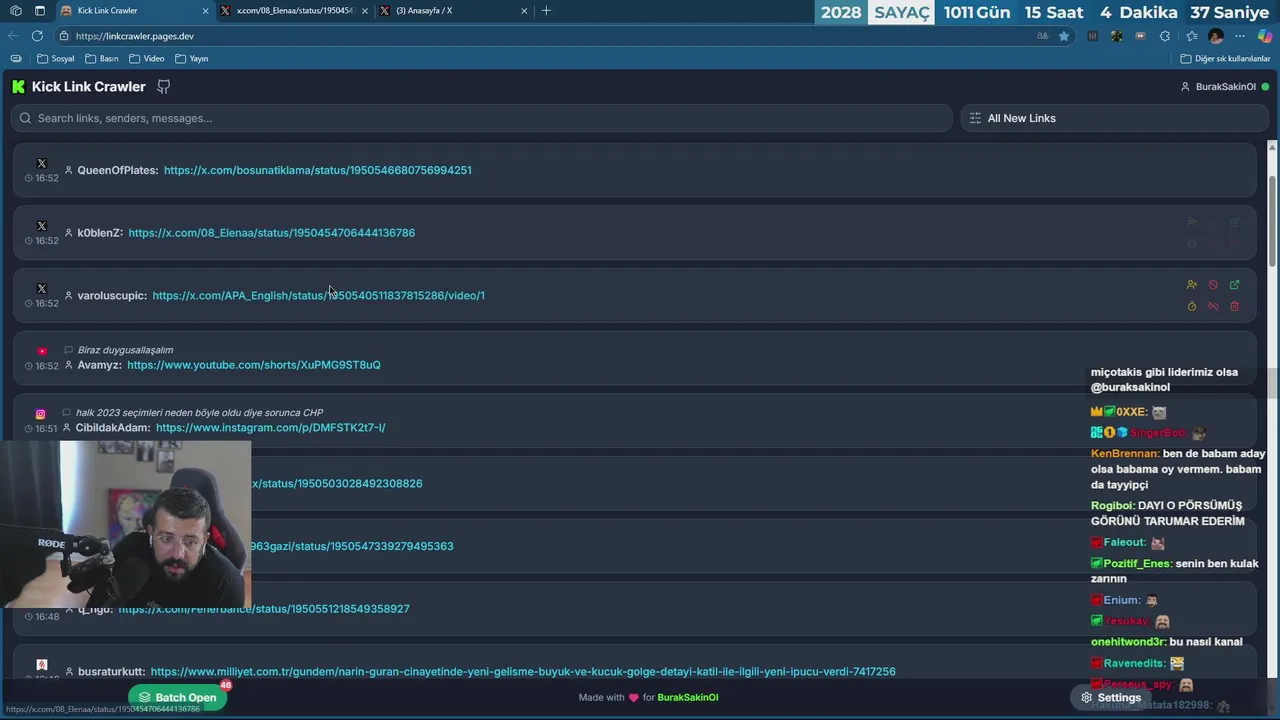The image size is (1280, 720).
Task: Click BurakSakinOl link in footer
Action: point(687,697)
